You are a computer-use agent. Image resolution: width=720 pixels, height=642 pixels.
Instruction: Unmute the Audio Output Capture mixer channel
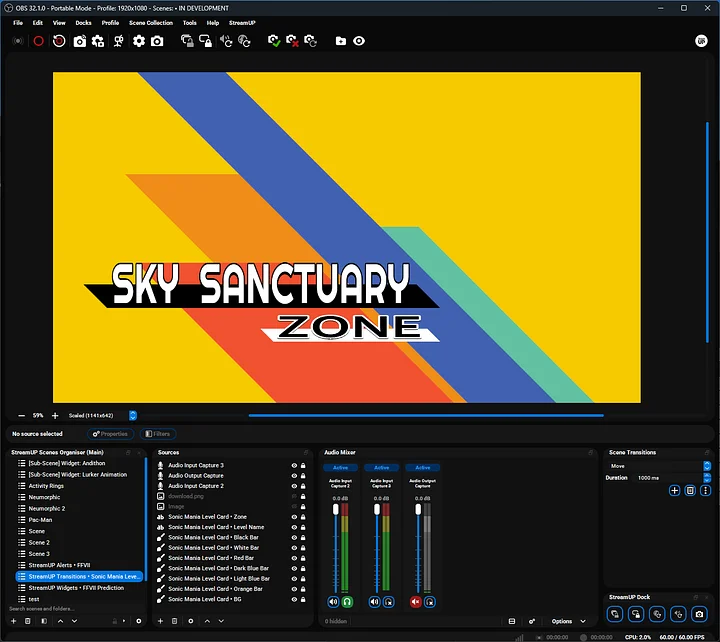click(416, 602)
